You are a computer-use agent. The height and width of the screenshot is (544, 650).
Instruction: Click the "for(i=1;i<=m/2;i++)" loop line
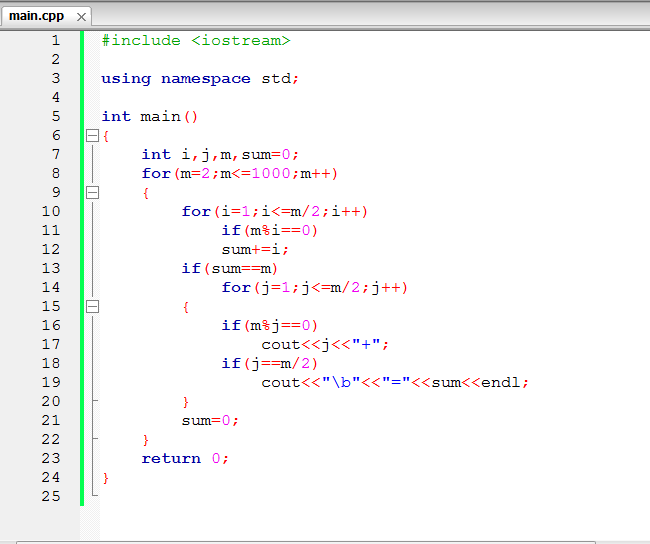(x=274, y=211)
